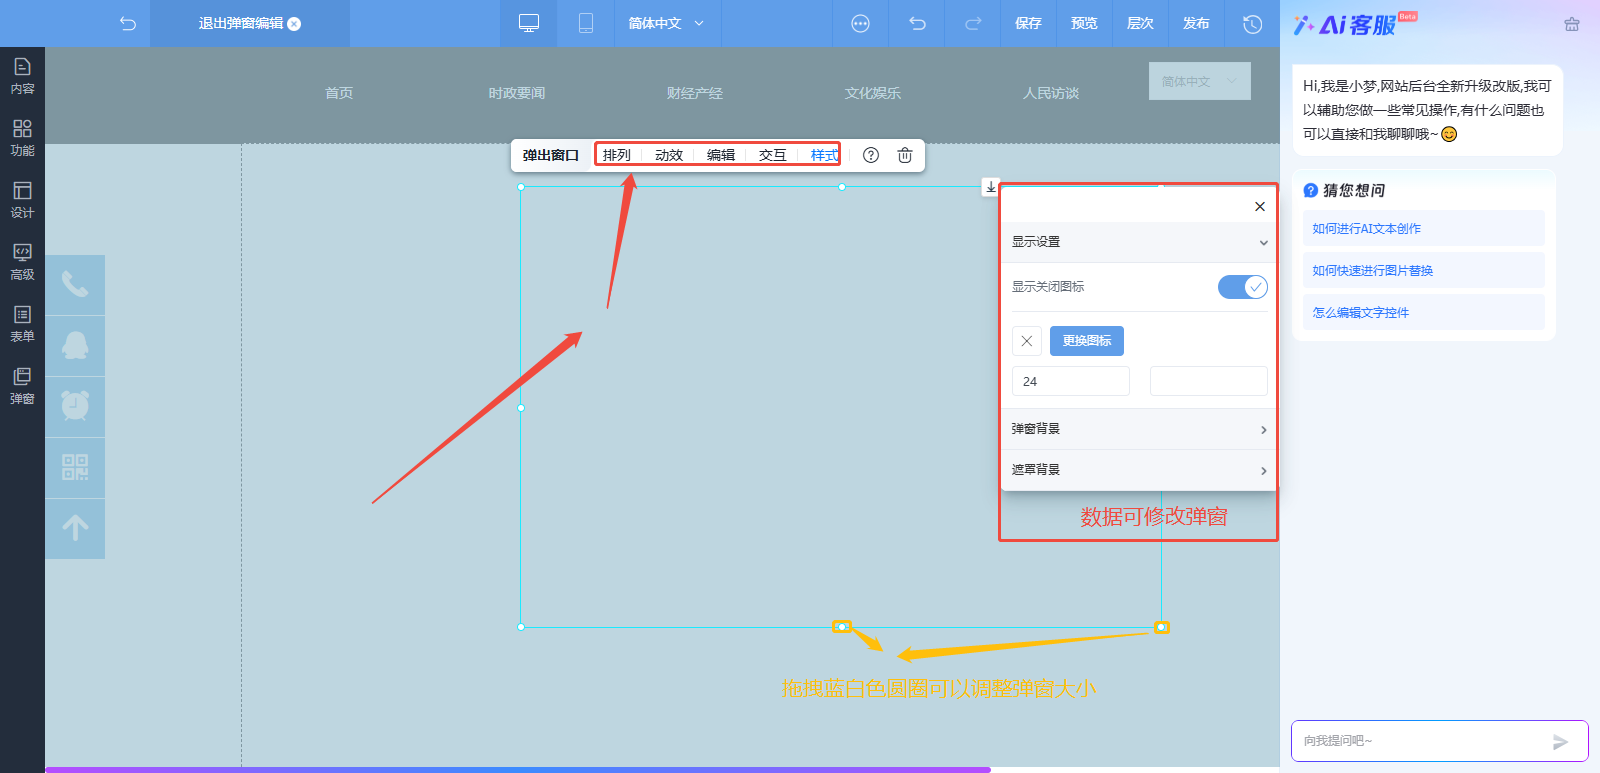Screen dimensions: 1600x773
Task: Click the clear chat broom icon
Action: tap(1572, 24)
